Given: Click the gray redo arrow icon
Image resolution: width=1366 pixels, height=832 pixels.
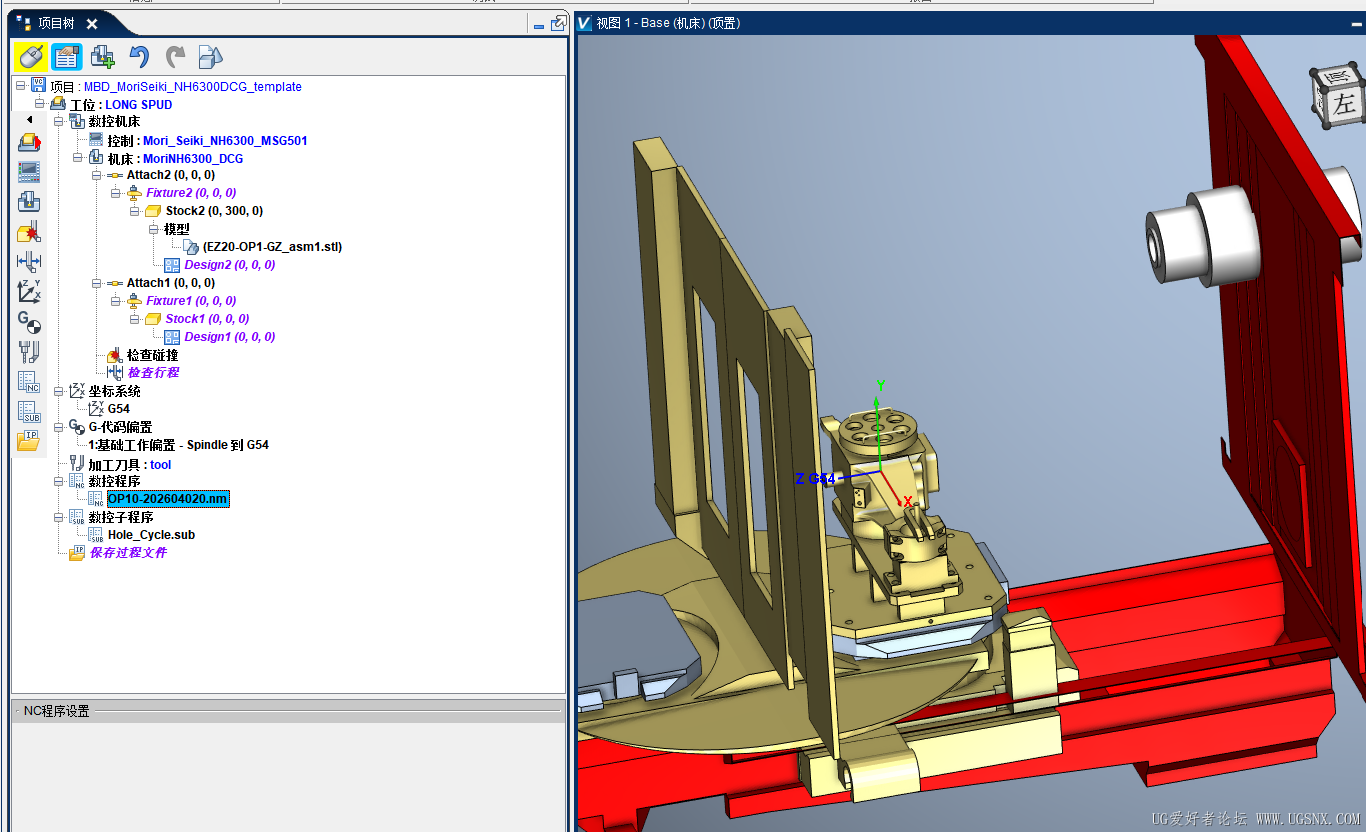Looking at the screenshot, I should 175,57.
